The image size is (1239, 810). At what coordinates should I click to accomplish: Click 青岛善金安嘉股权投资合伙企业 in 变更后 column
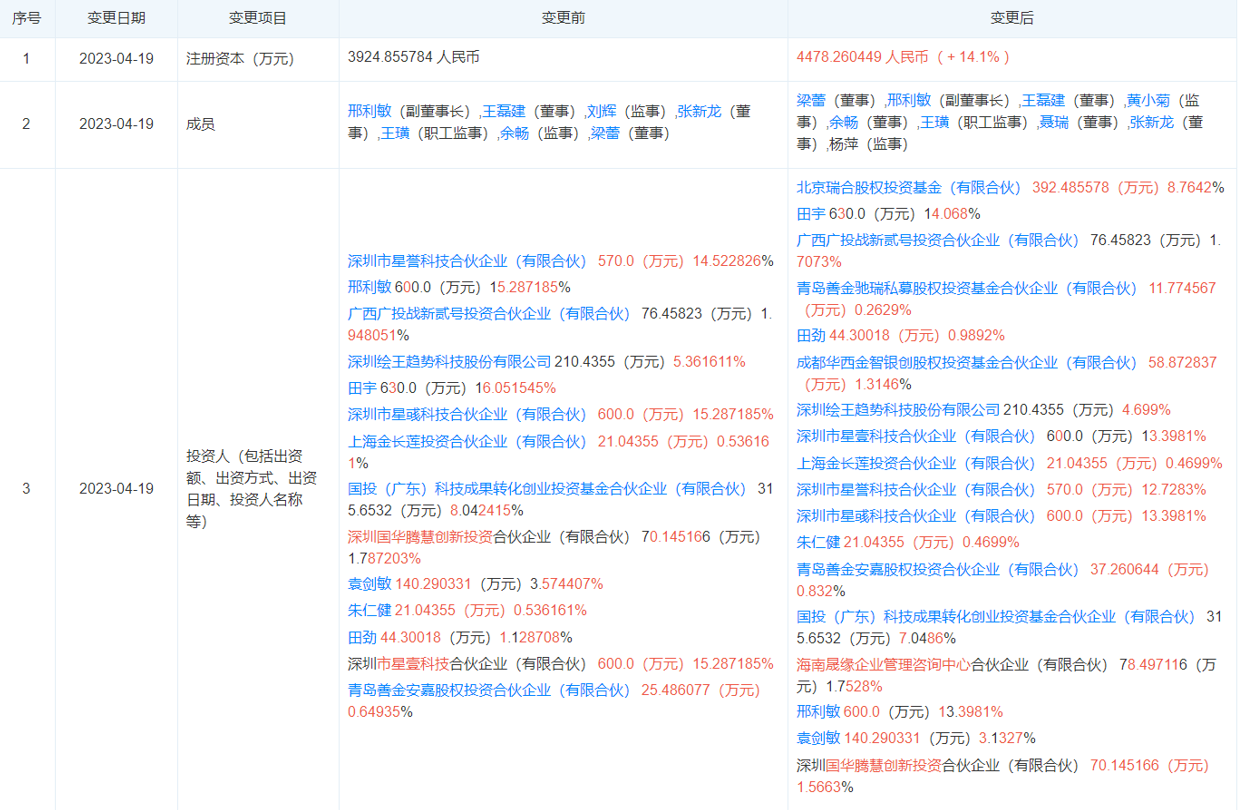click(x=938, y=569)
